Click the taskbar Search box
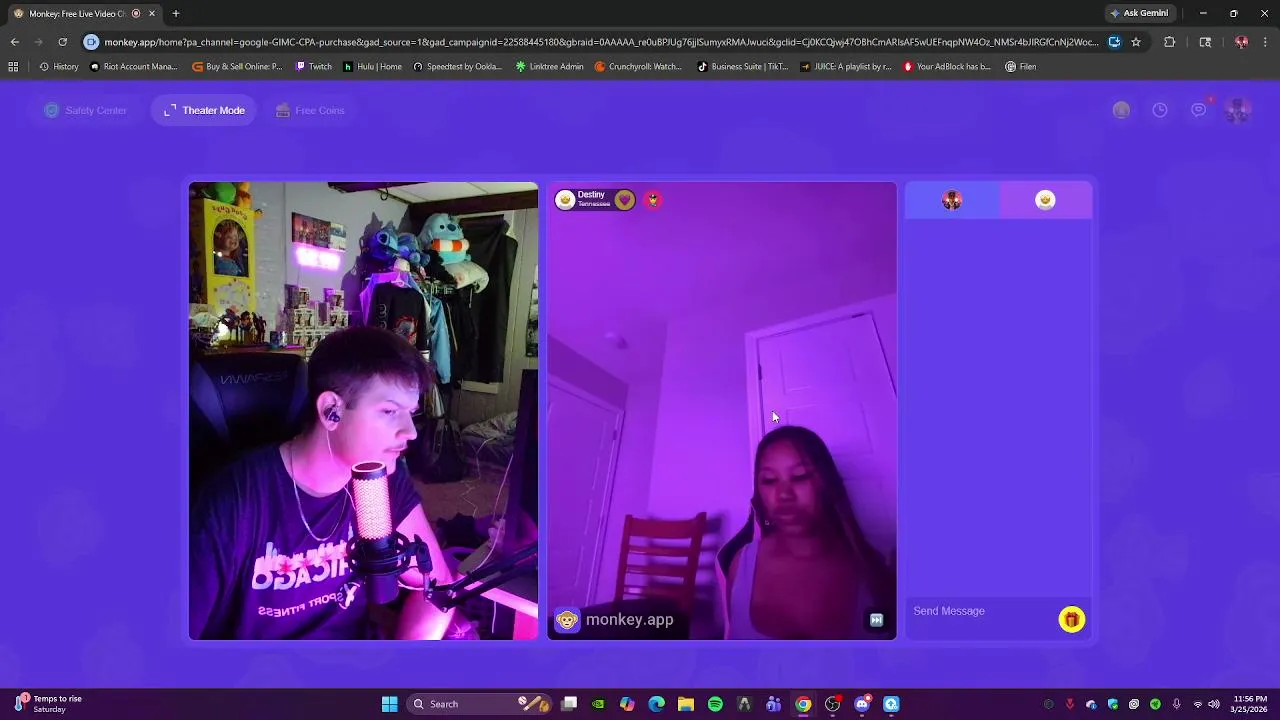 click(x=477, y=704)
